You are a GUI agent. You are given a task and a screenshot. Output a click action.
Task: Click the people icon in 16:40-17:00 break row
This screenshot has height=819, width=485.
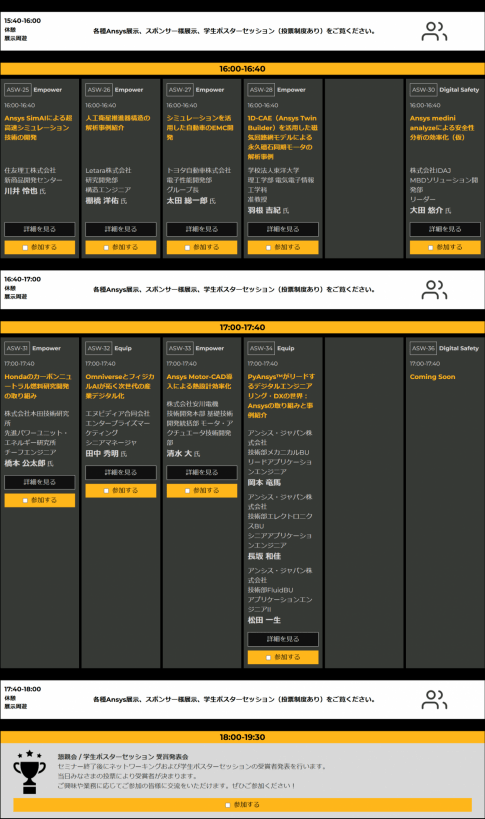point(434,290)
